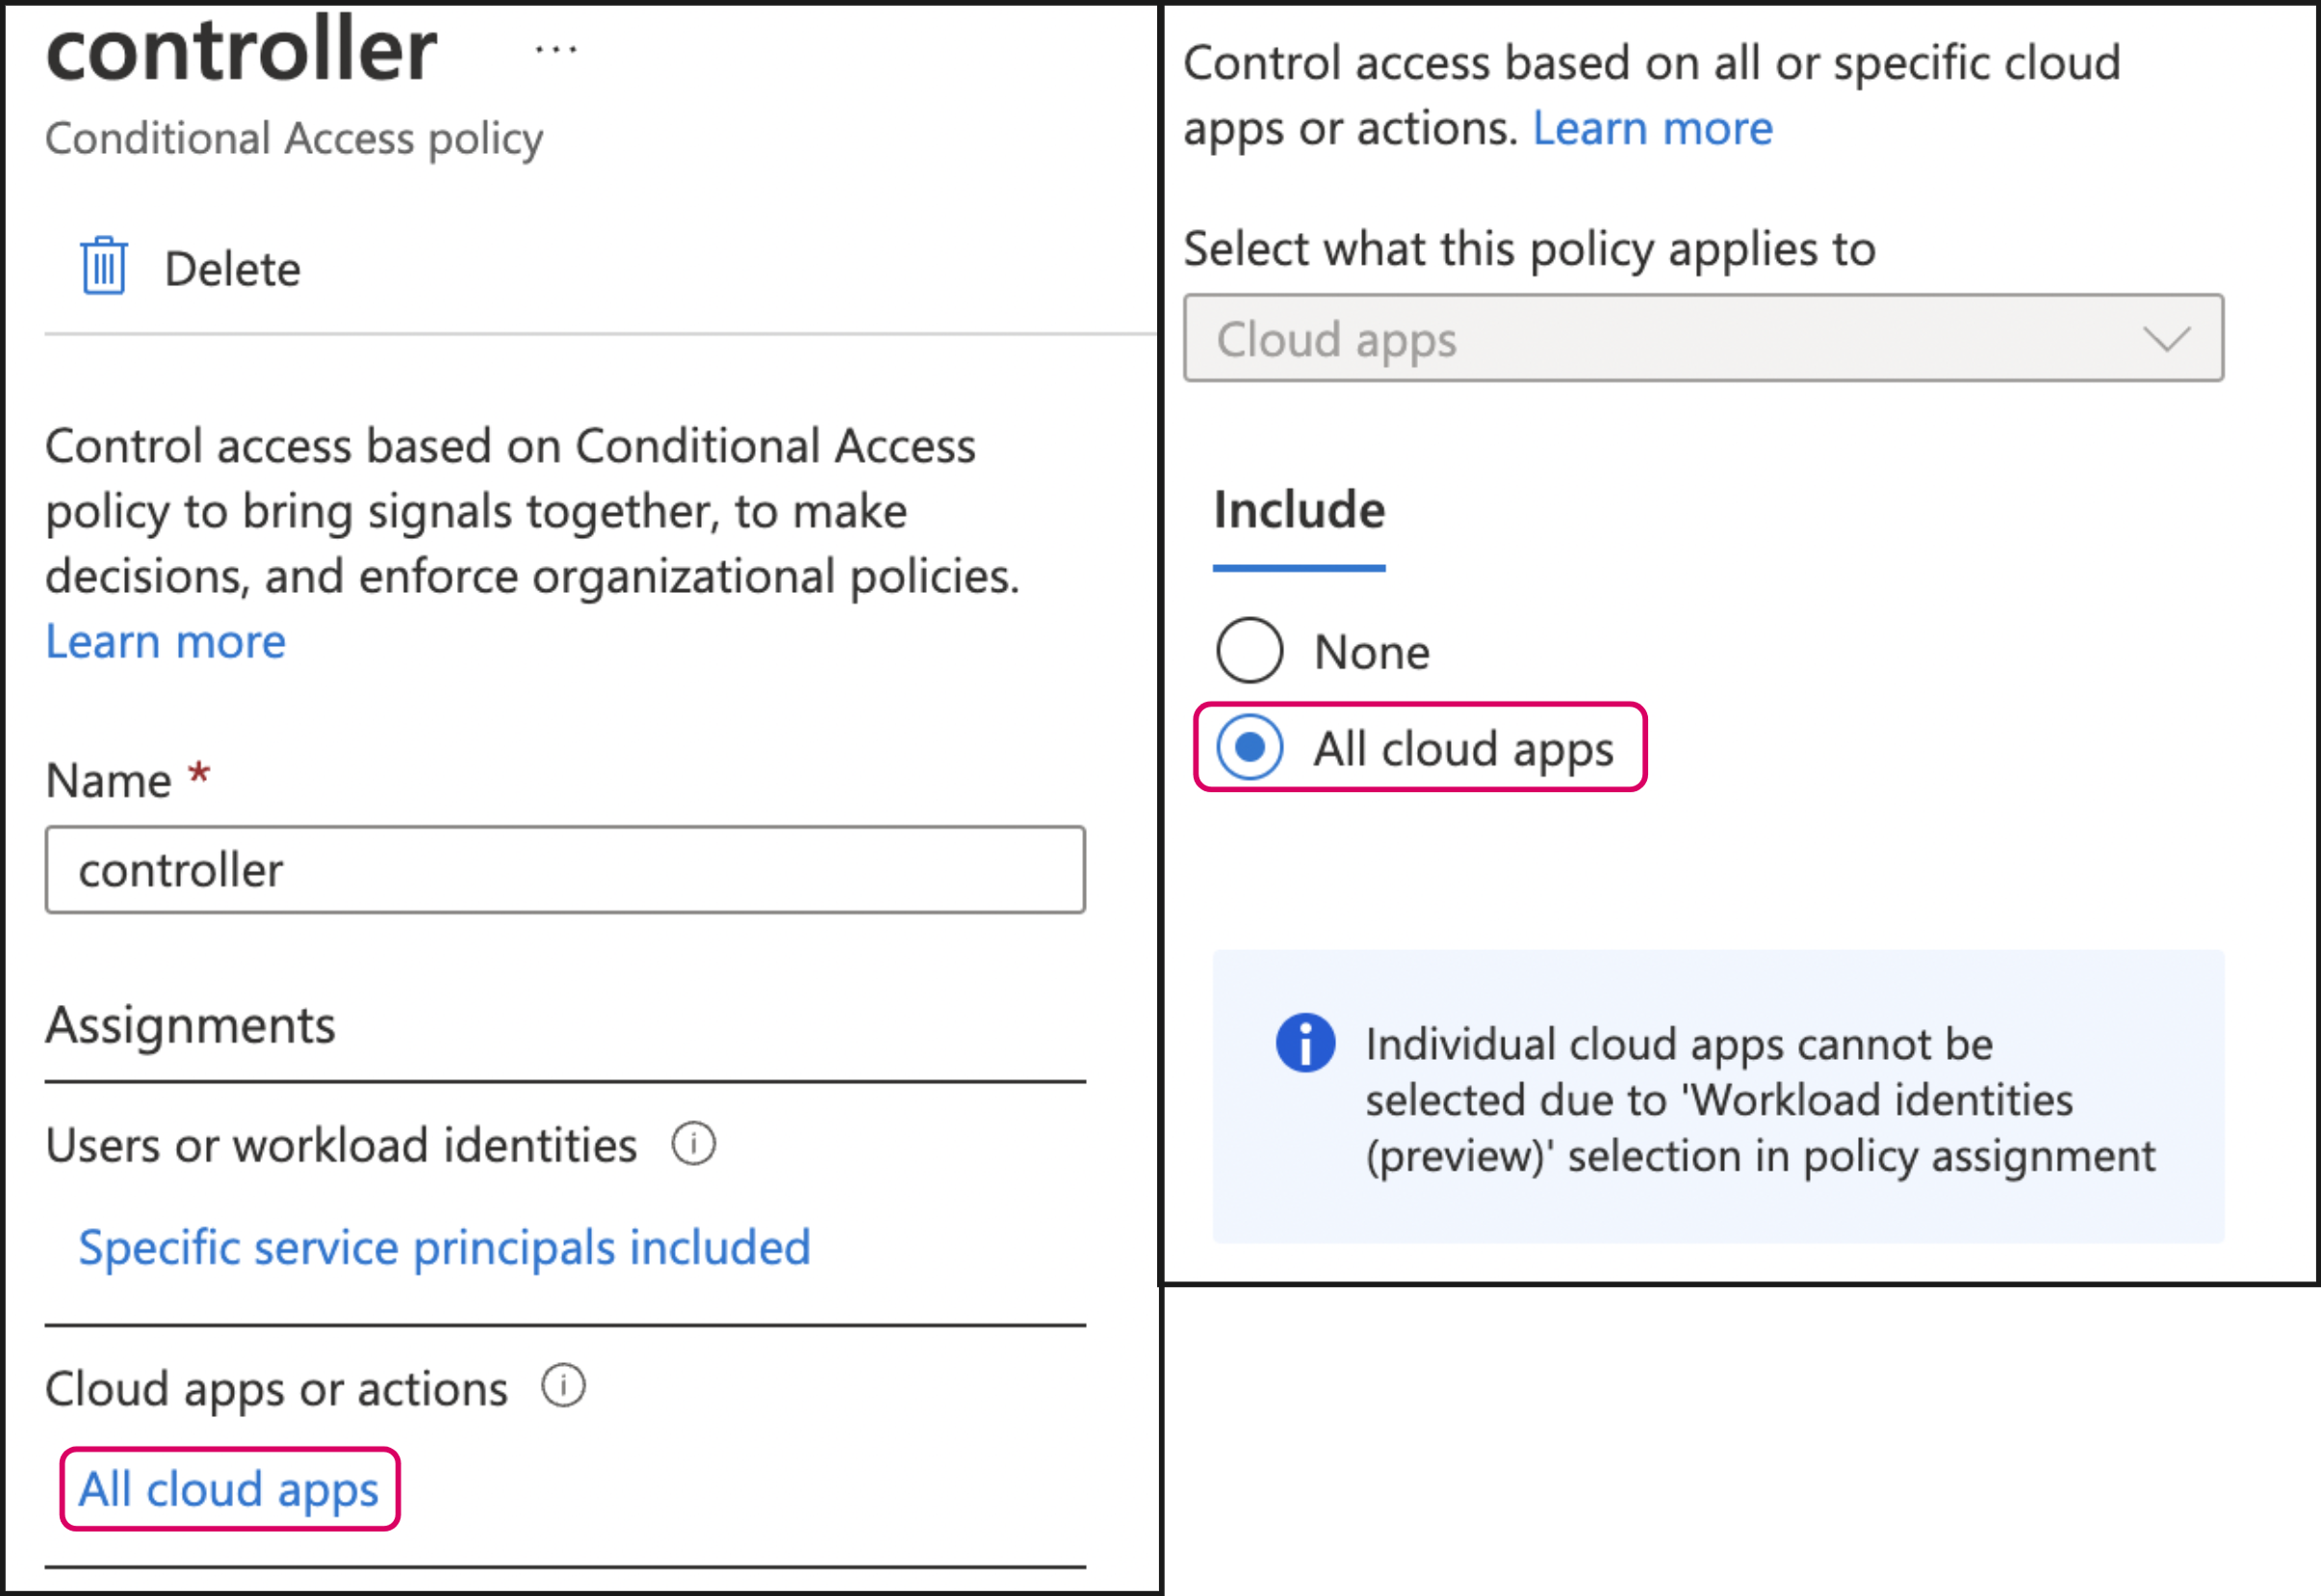Open the ellipsis more options menu

point(555,49)
